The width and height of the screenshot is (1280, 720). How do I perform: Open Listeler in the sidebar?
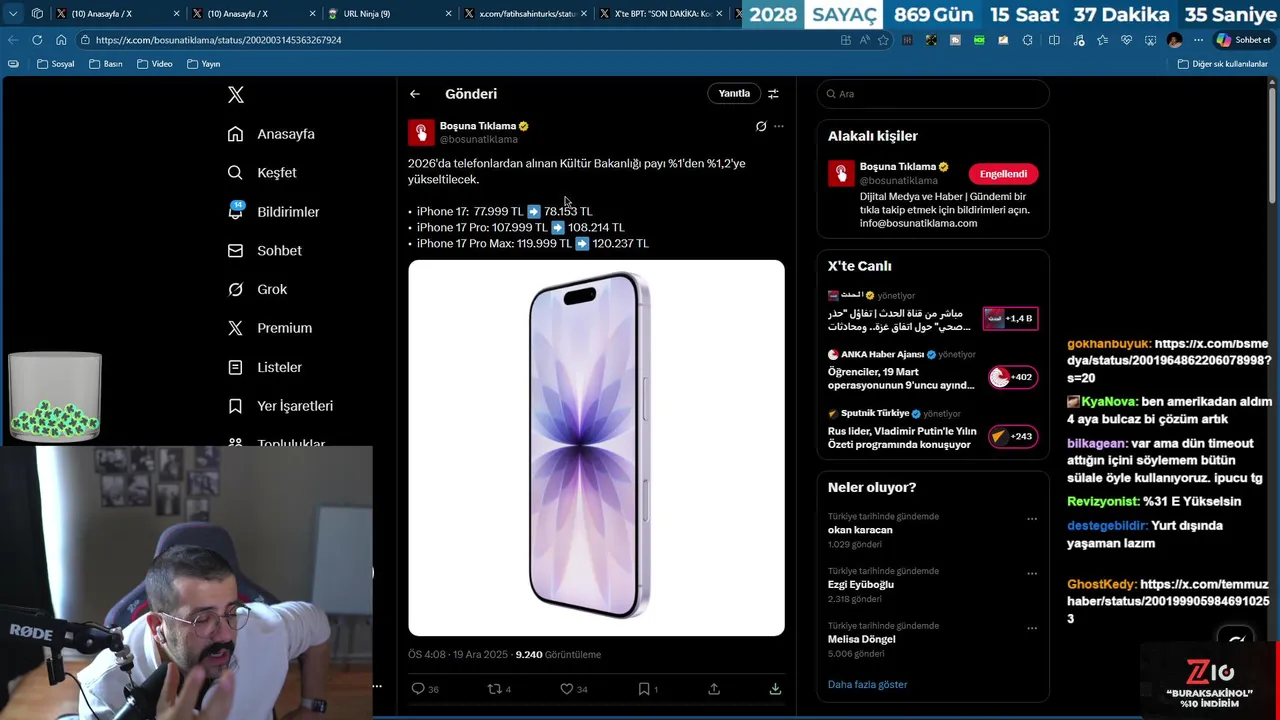pos(264,367)
